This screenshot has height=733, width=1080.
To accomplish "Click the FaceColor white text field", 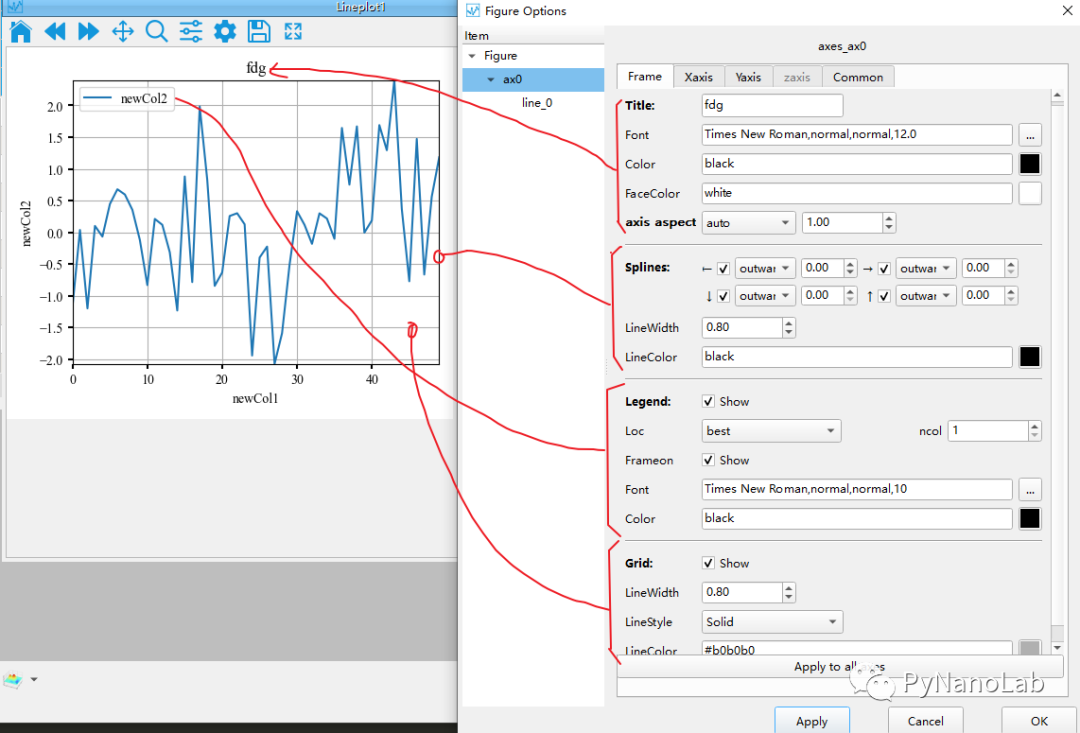I will click(x=857, y=193).
